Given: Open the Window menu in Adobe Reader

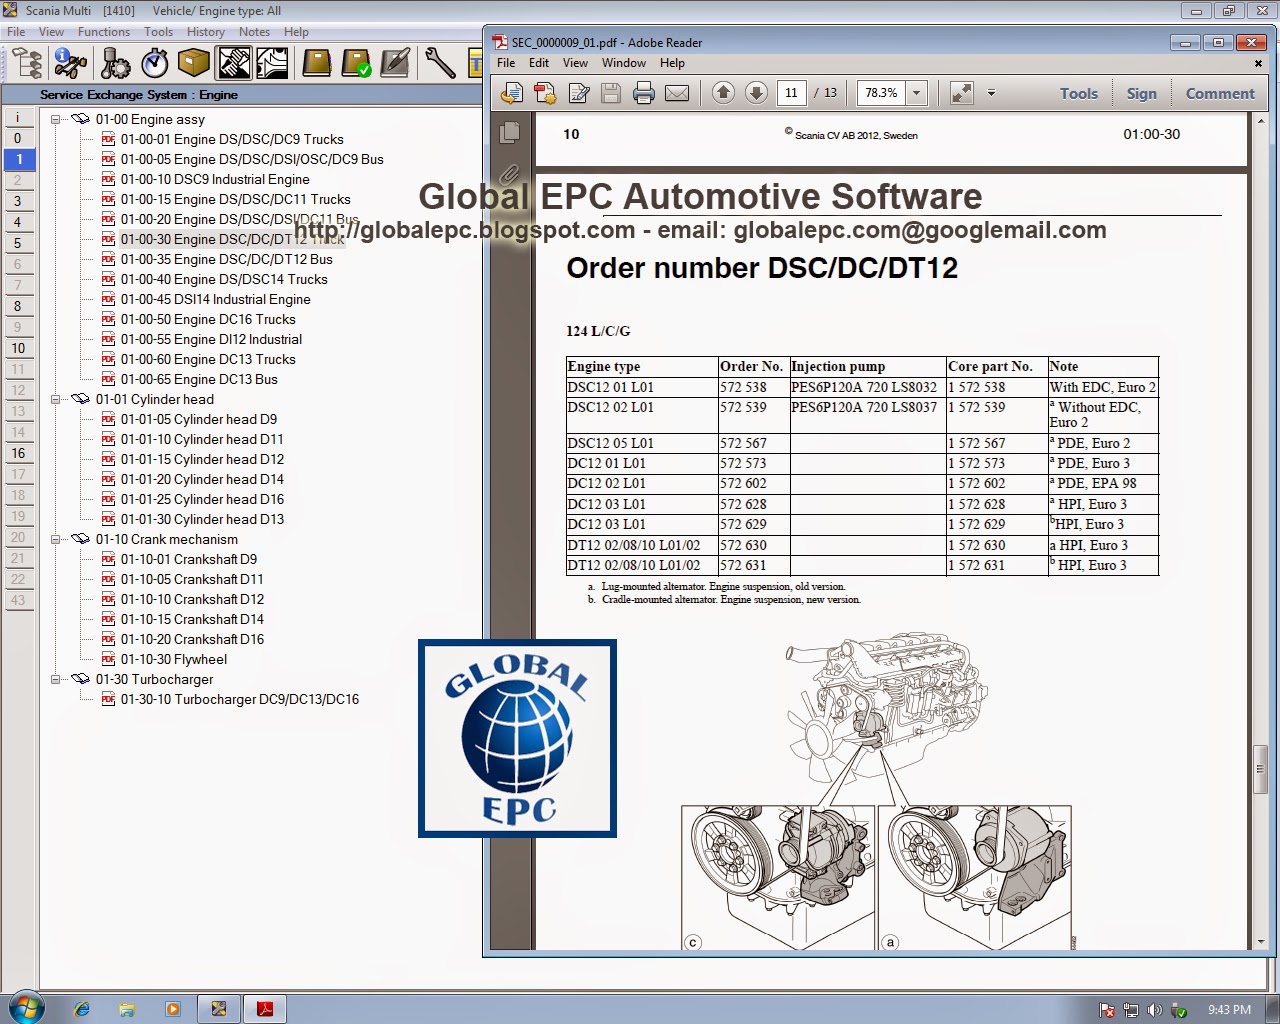Looking at the screenshot, I should tap(624, 63).
